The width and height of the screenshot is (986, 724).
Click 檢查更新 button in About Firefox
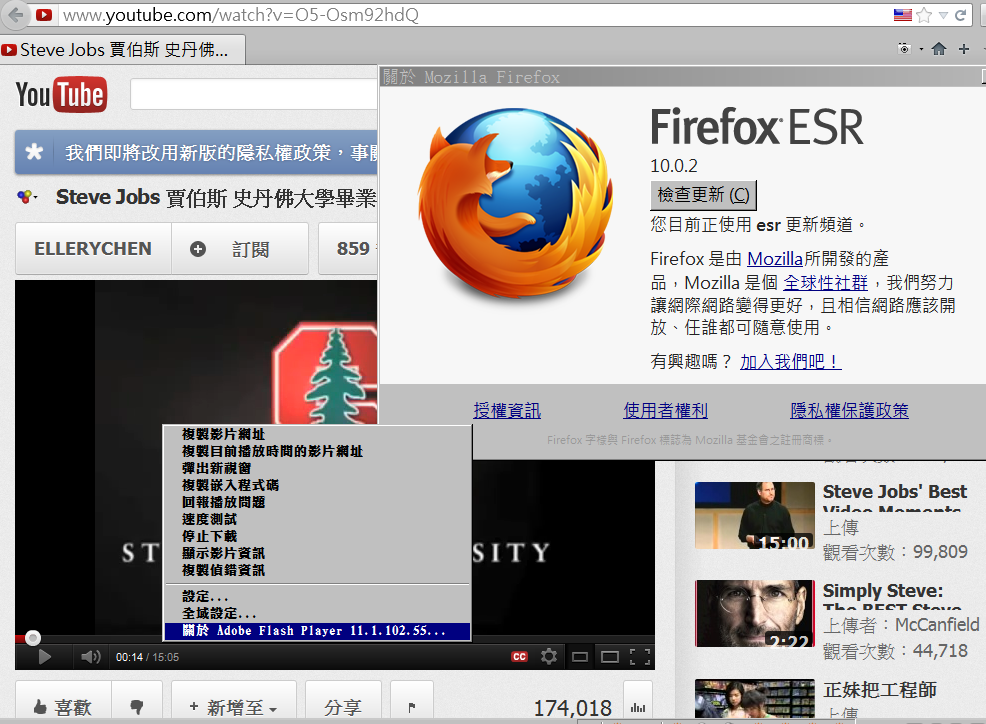(703, 195)
